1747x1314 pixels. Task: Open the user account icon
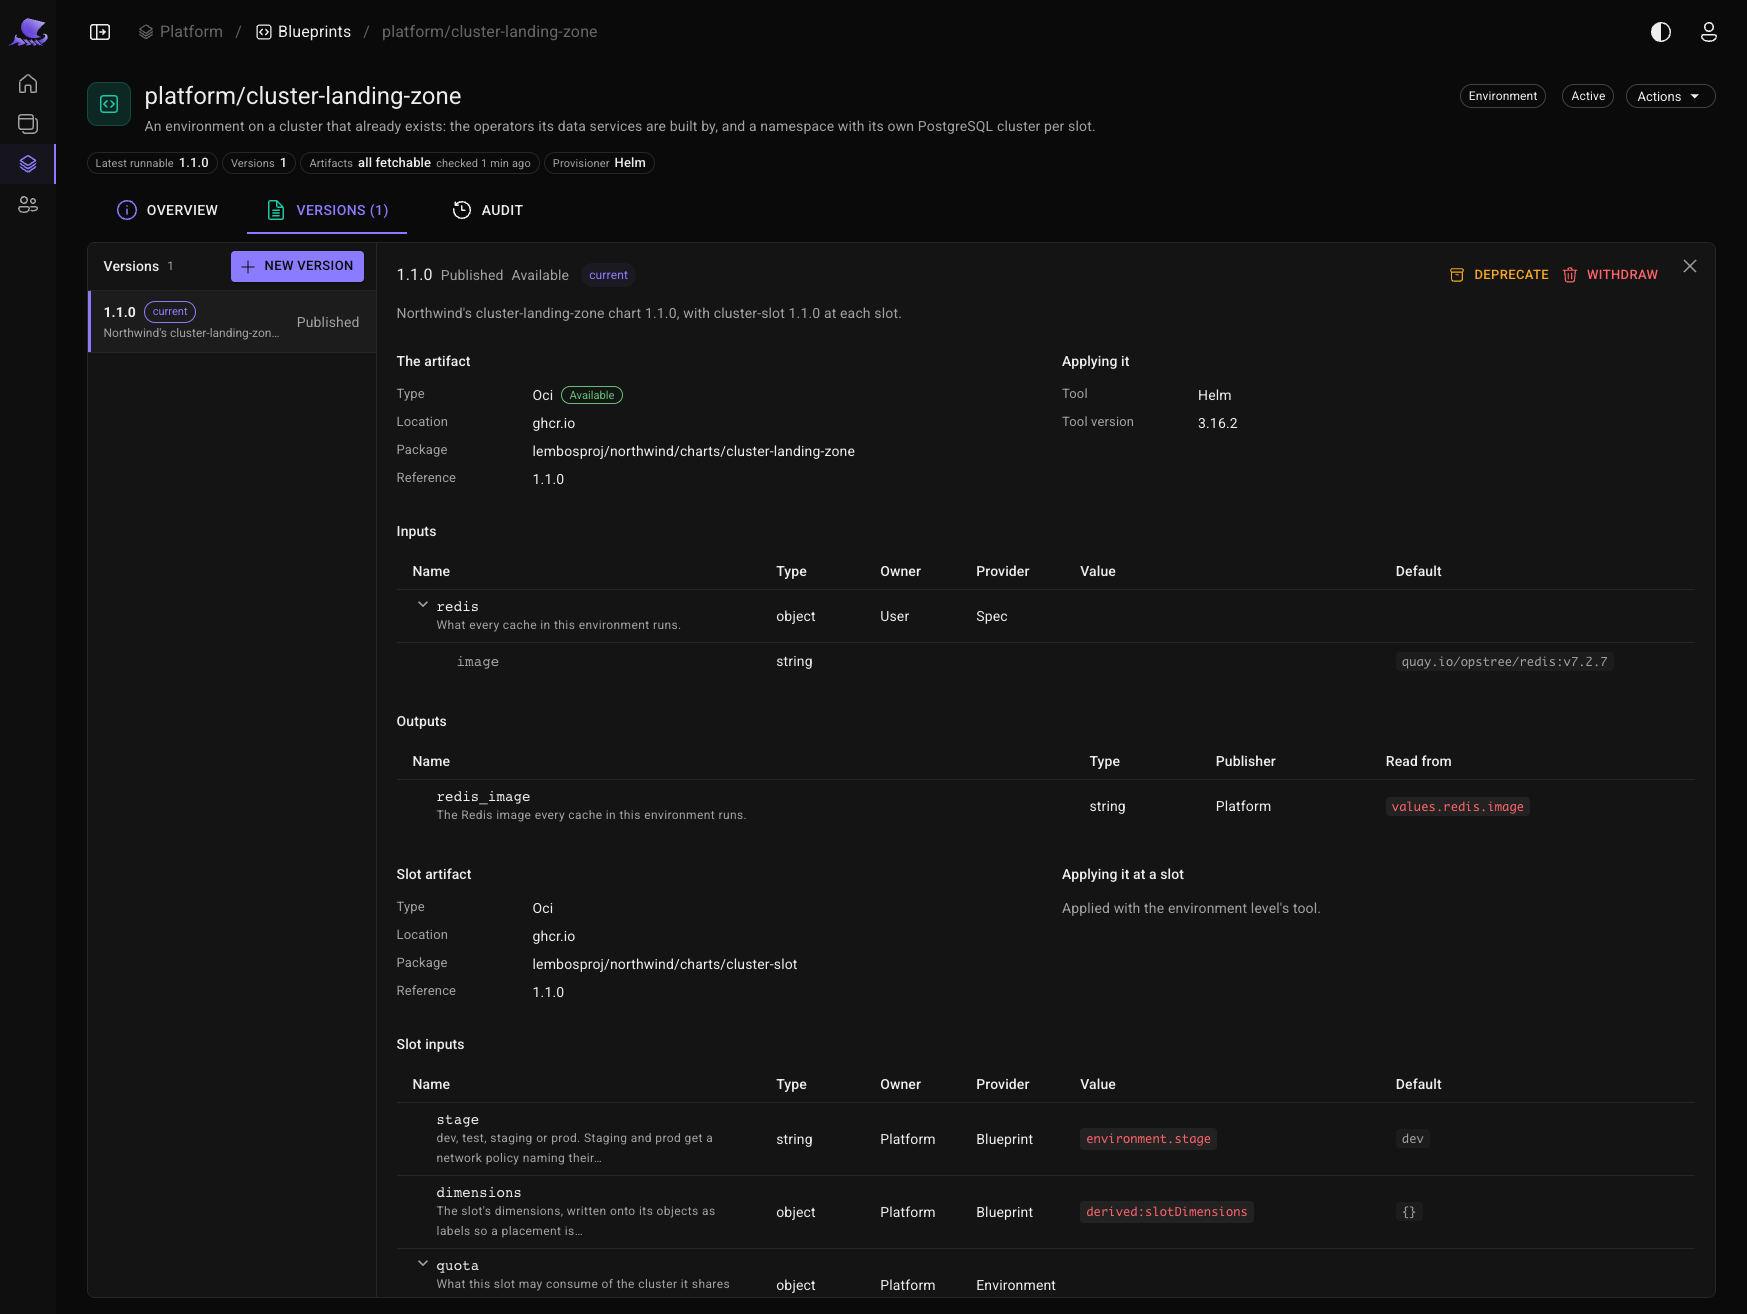click(x=1709, y=32)
